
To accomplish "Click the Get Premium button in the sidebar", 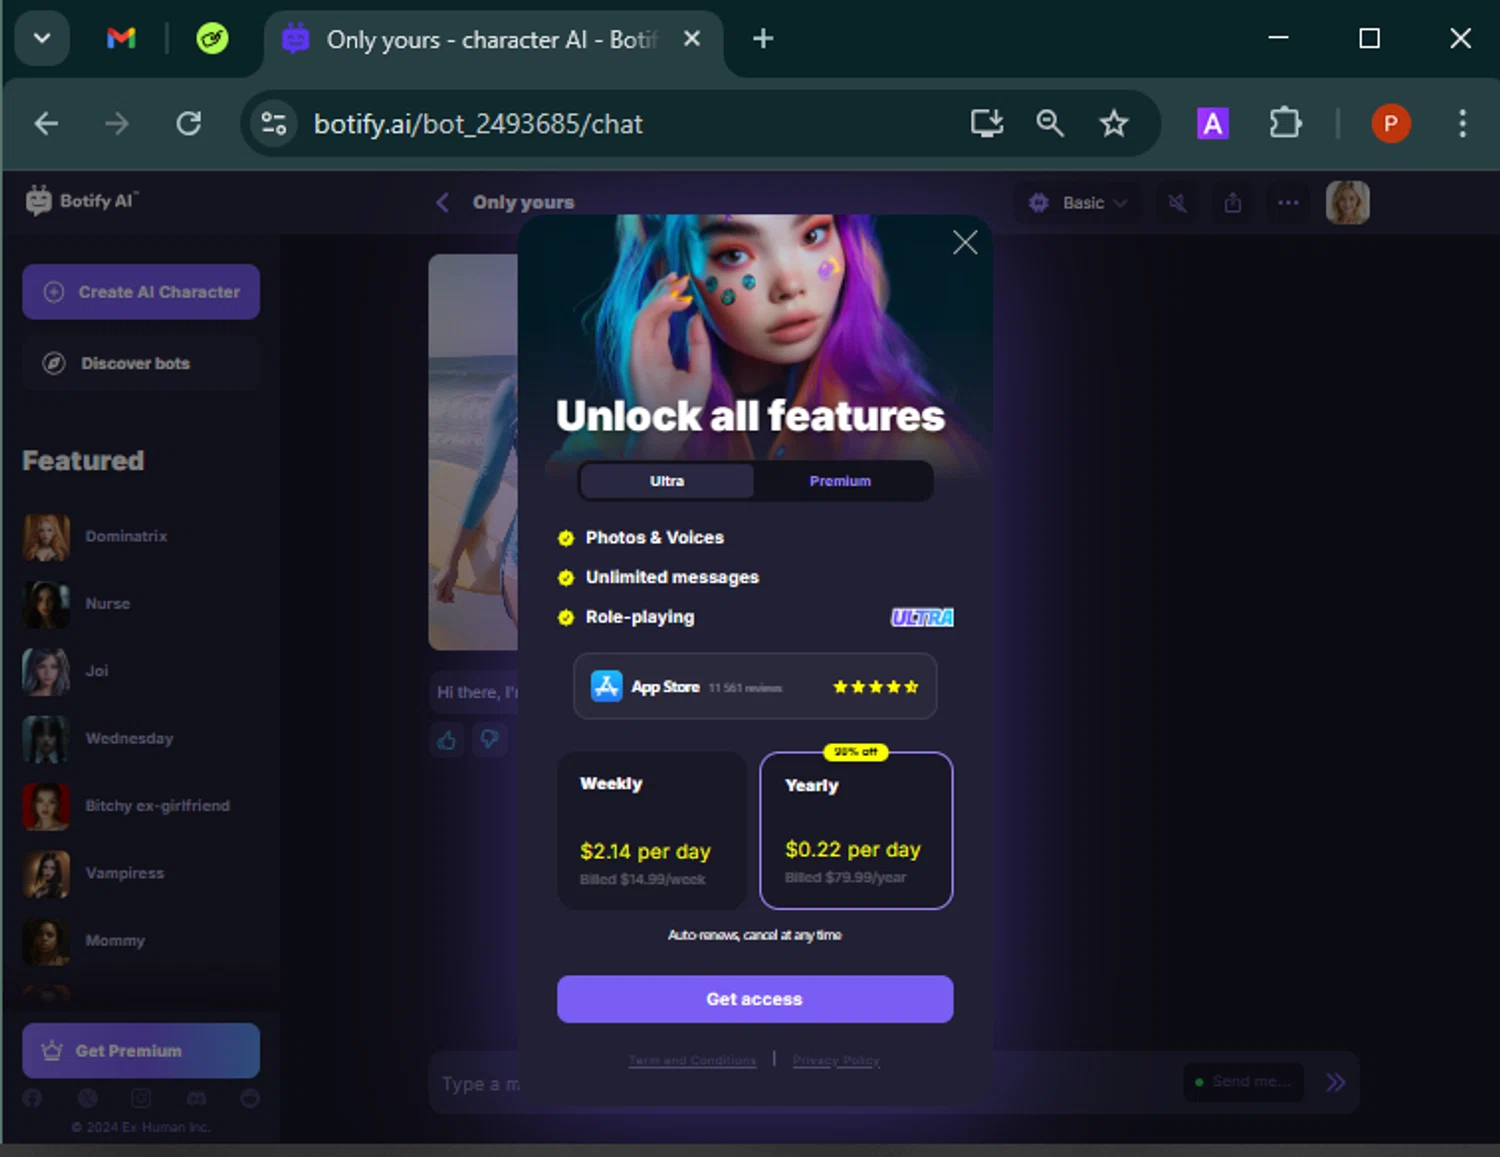I will 141,1051.
